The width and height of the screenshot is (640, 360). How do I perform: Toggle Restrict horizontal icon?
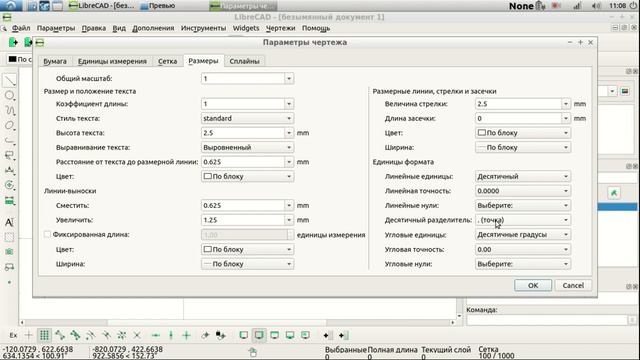coord(156,336)
